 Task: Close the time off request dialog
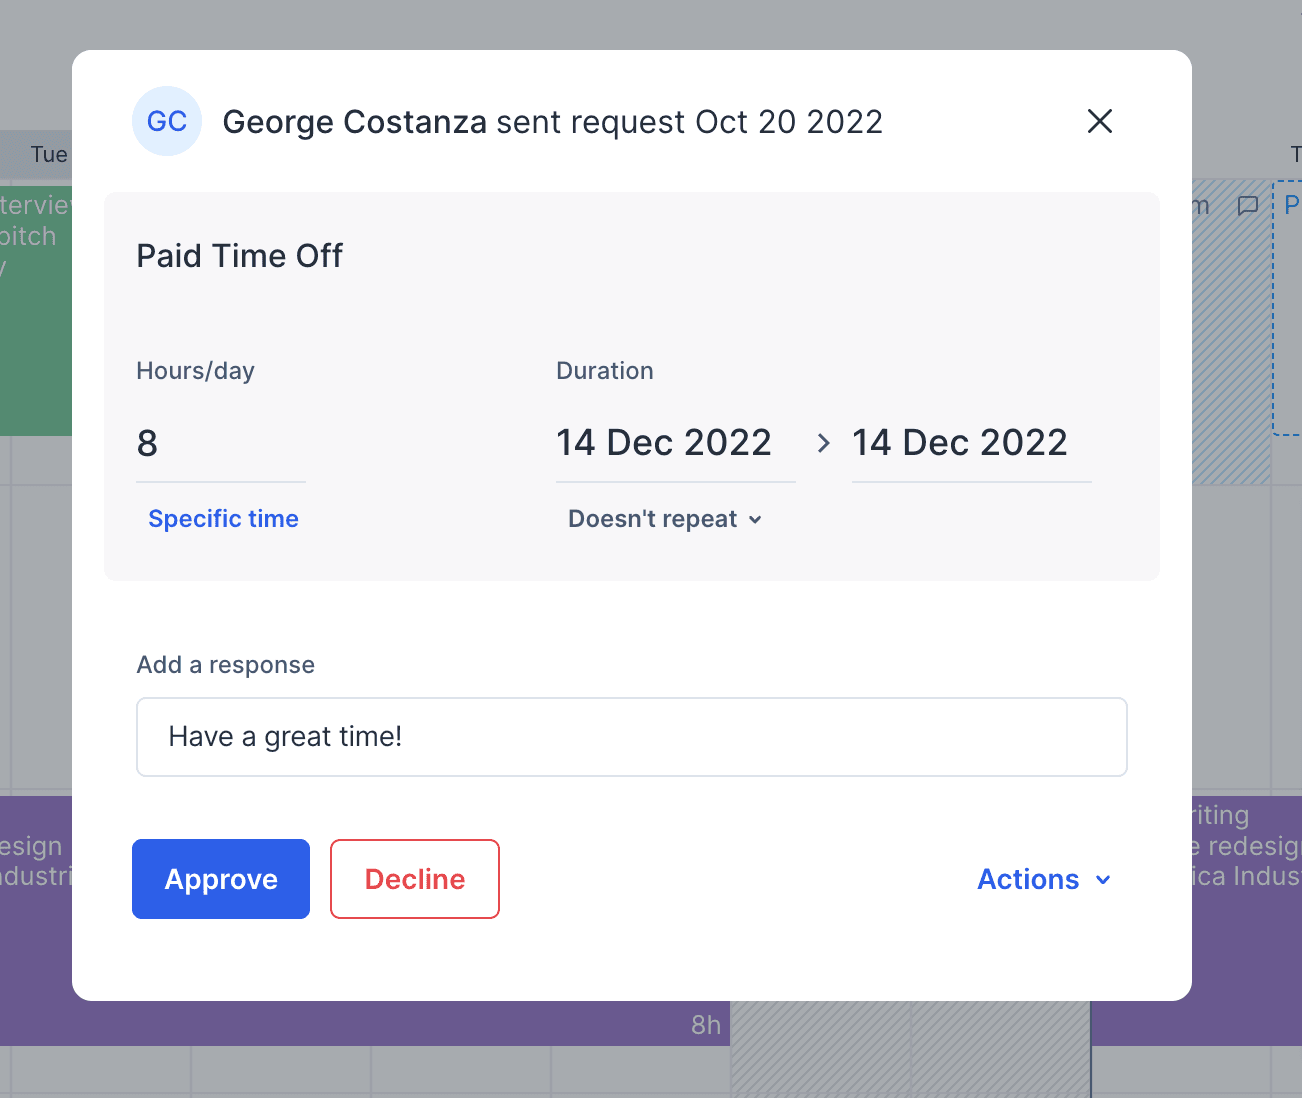[1099, 121]
